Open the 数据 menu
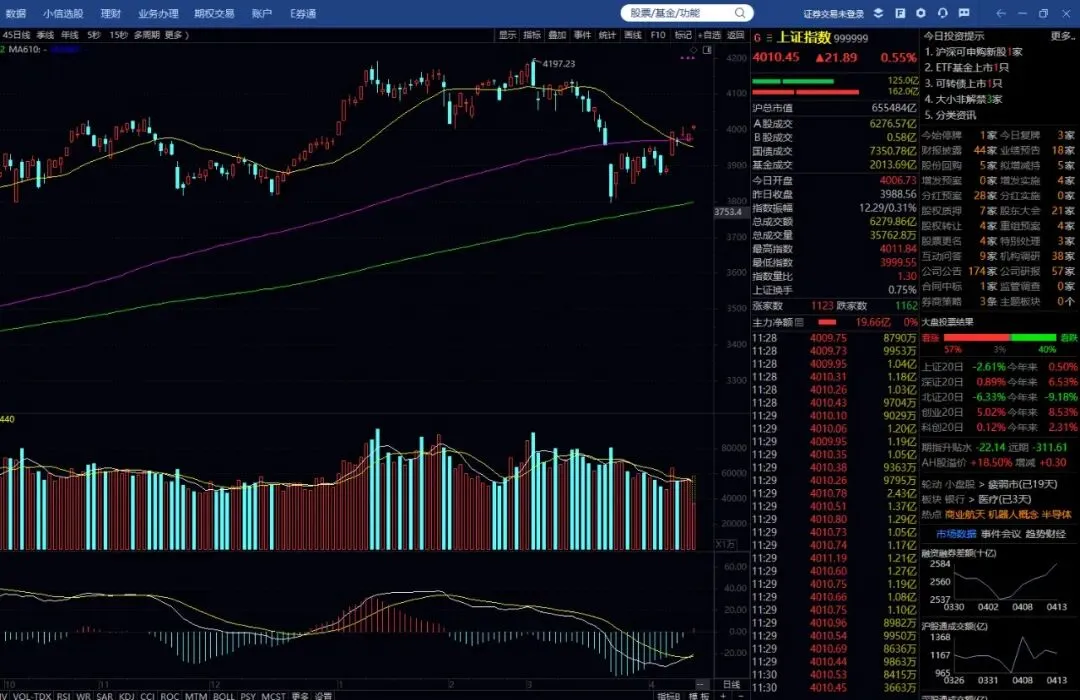Screen dimensions: 1080x700 click(x=15, y=13)
